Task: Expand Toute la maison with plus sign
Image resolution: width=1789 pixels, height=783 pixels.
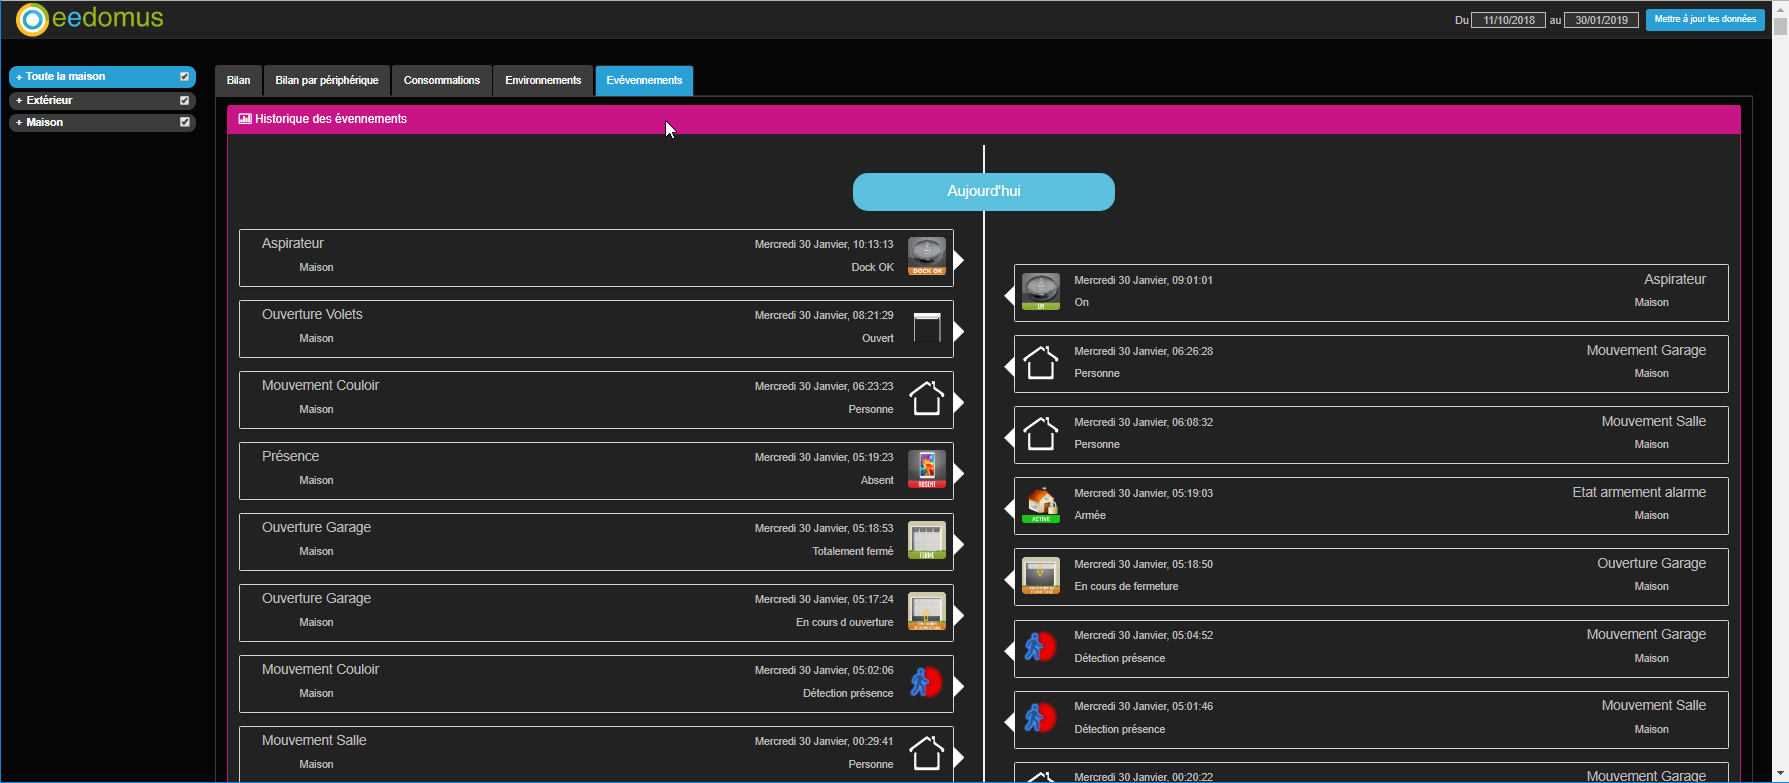Action: (x=19, y=77)
